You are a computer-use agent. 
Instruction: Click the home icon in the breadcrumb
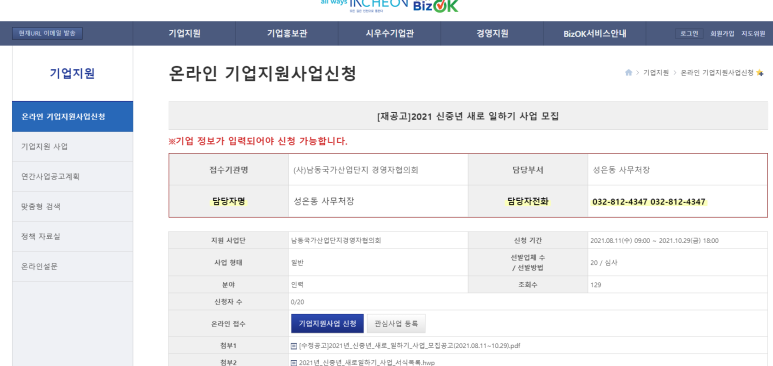point(628,73)
